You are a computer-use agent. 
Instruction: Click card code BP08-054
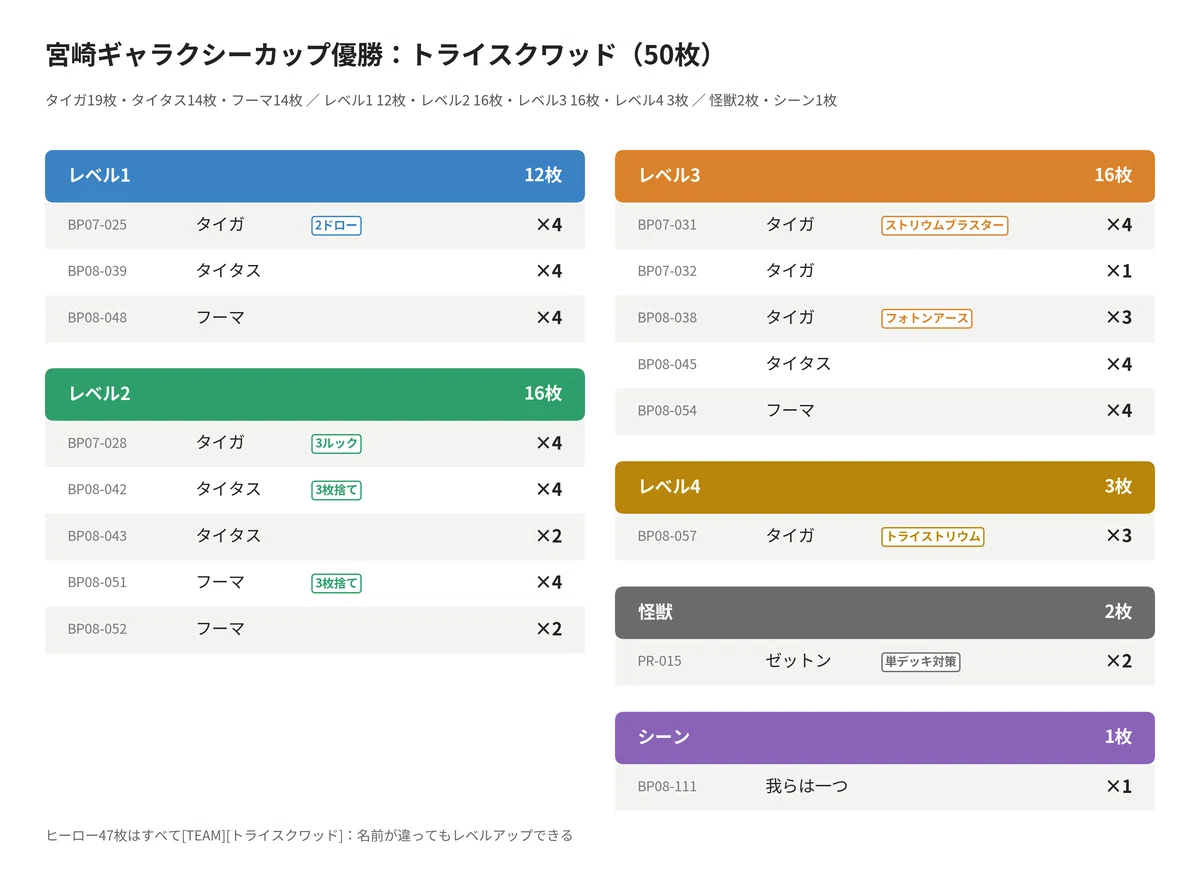(x=667, y=411)
